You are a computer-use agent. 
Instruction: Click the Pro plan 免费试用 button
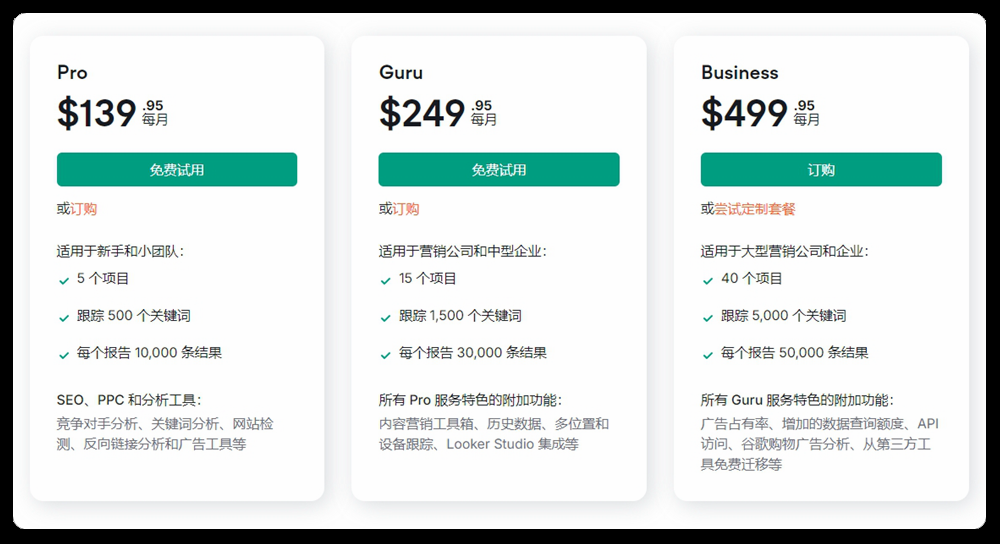177,170
